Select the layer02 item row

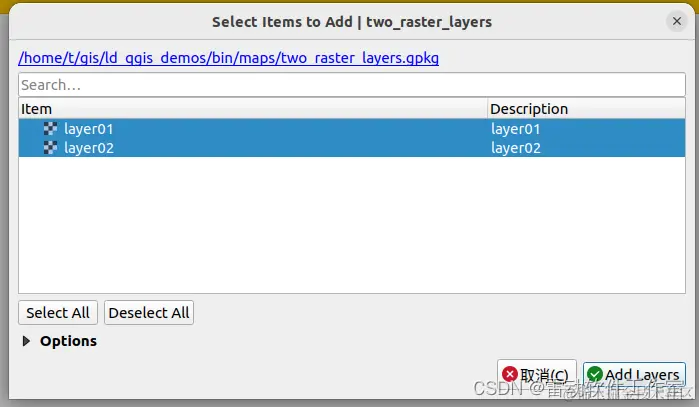coord(352,148)
